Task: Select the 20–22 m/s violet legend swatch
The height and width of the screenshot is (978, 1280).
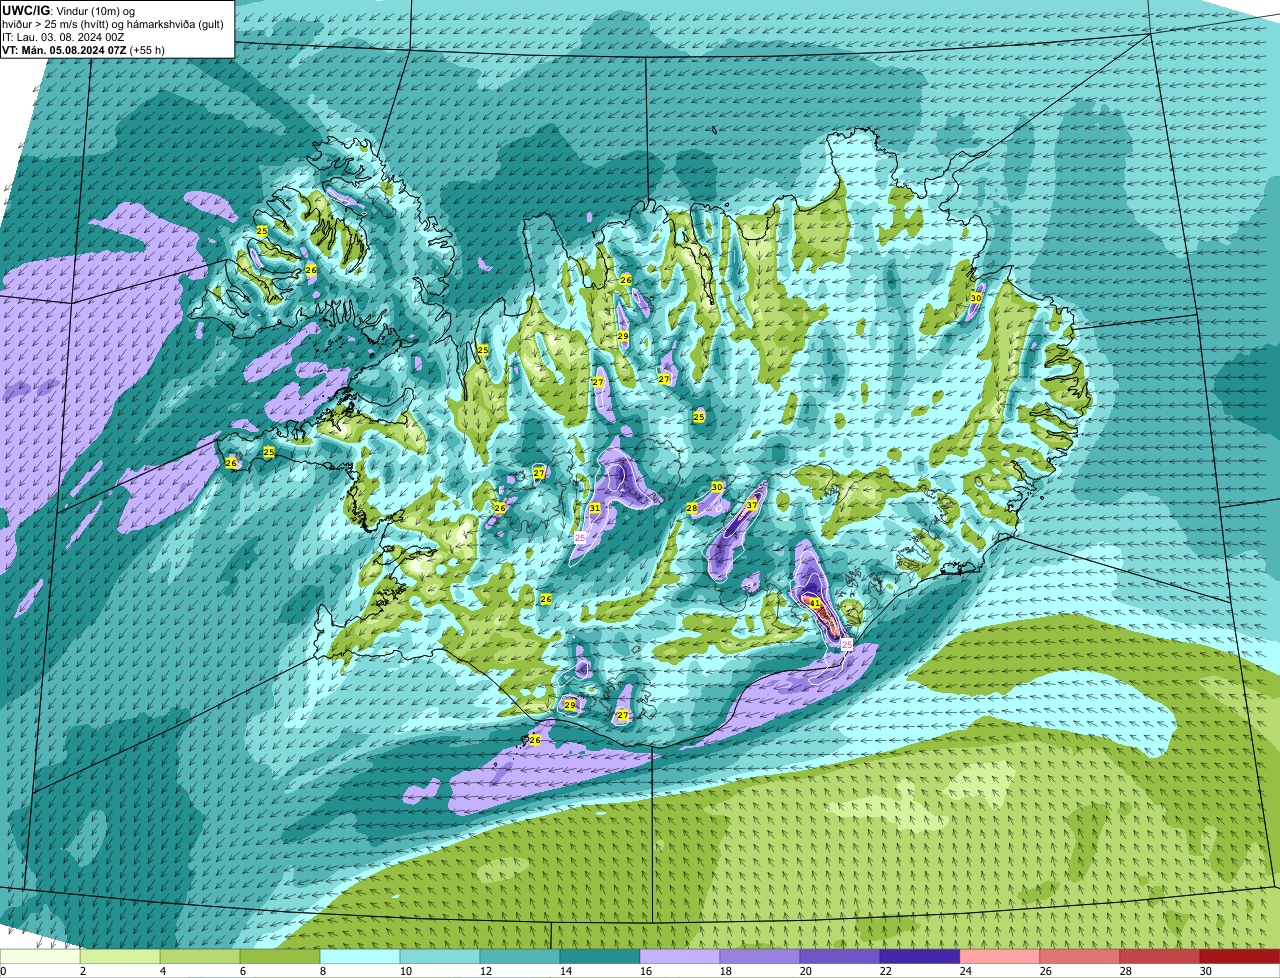Action: pyautogui.click(x=840, y=956)
